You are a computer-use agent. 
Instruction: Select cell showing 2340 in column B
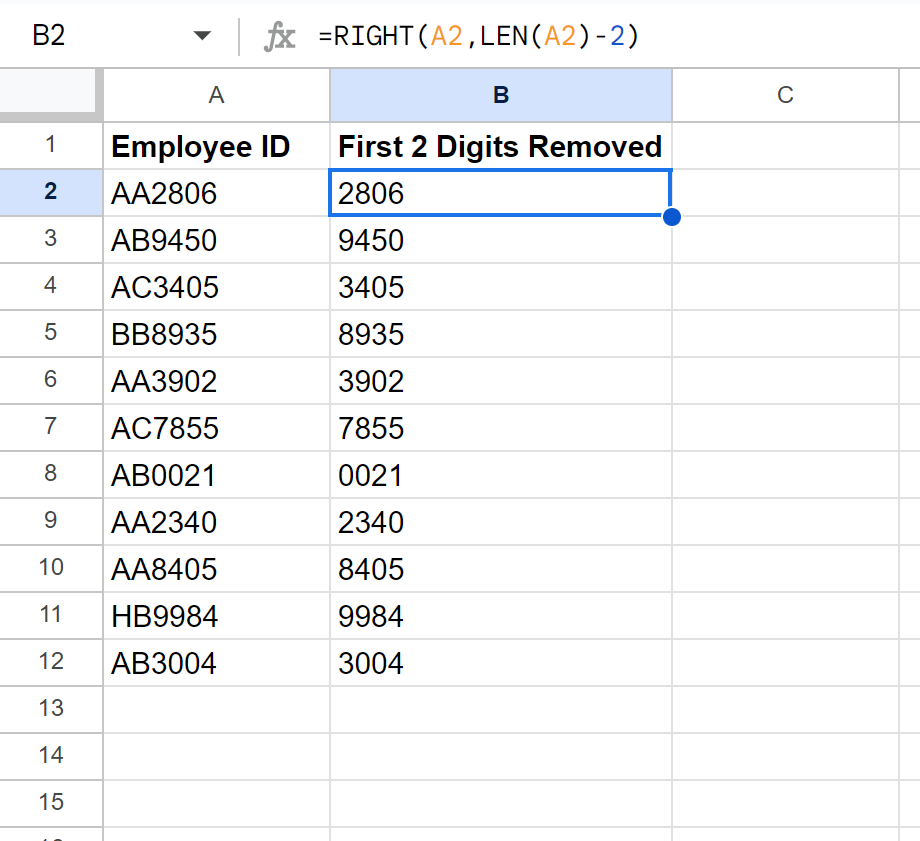[x=501, y=522]
